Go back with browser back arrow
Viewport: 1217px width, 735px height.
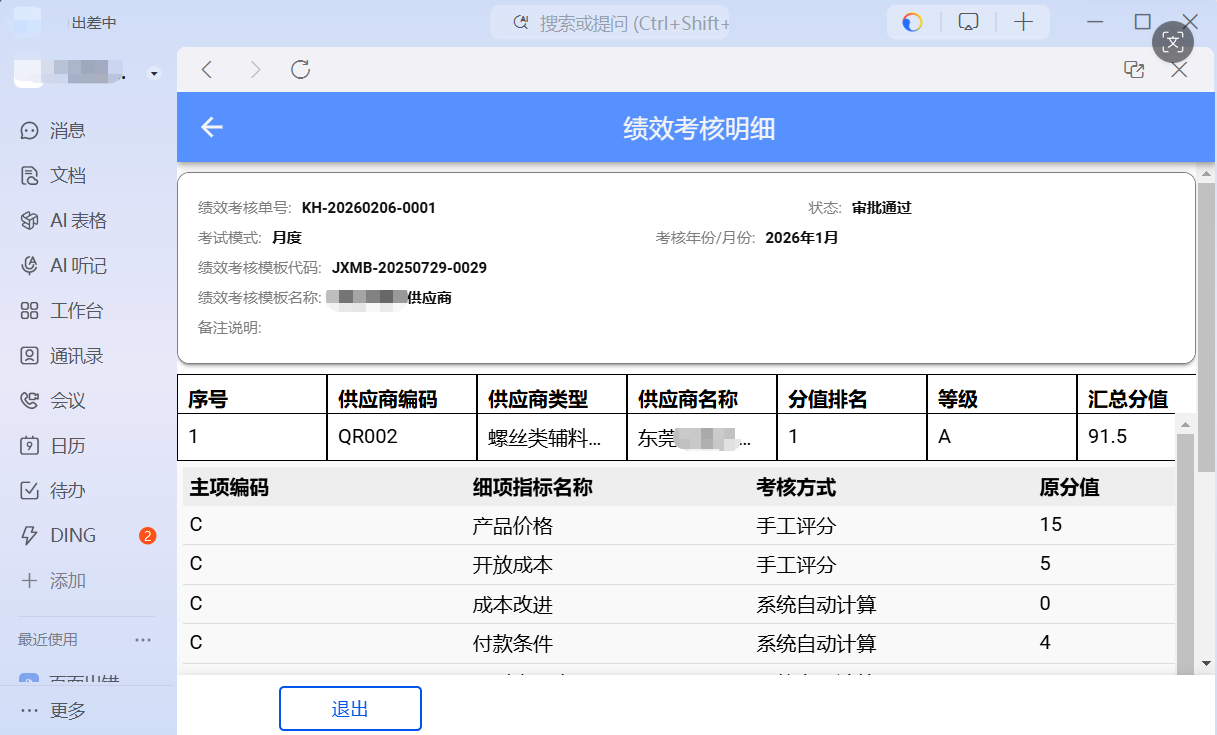(x=207, y=69)
